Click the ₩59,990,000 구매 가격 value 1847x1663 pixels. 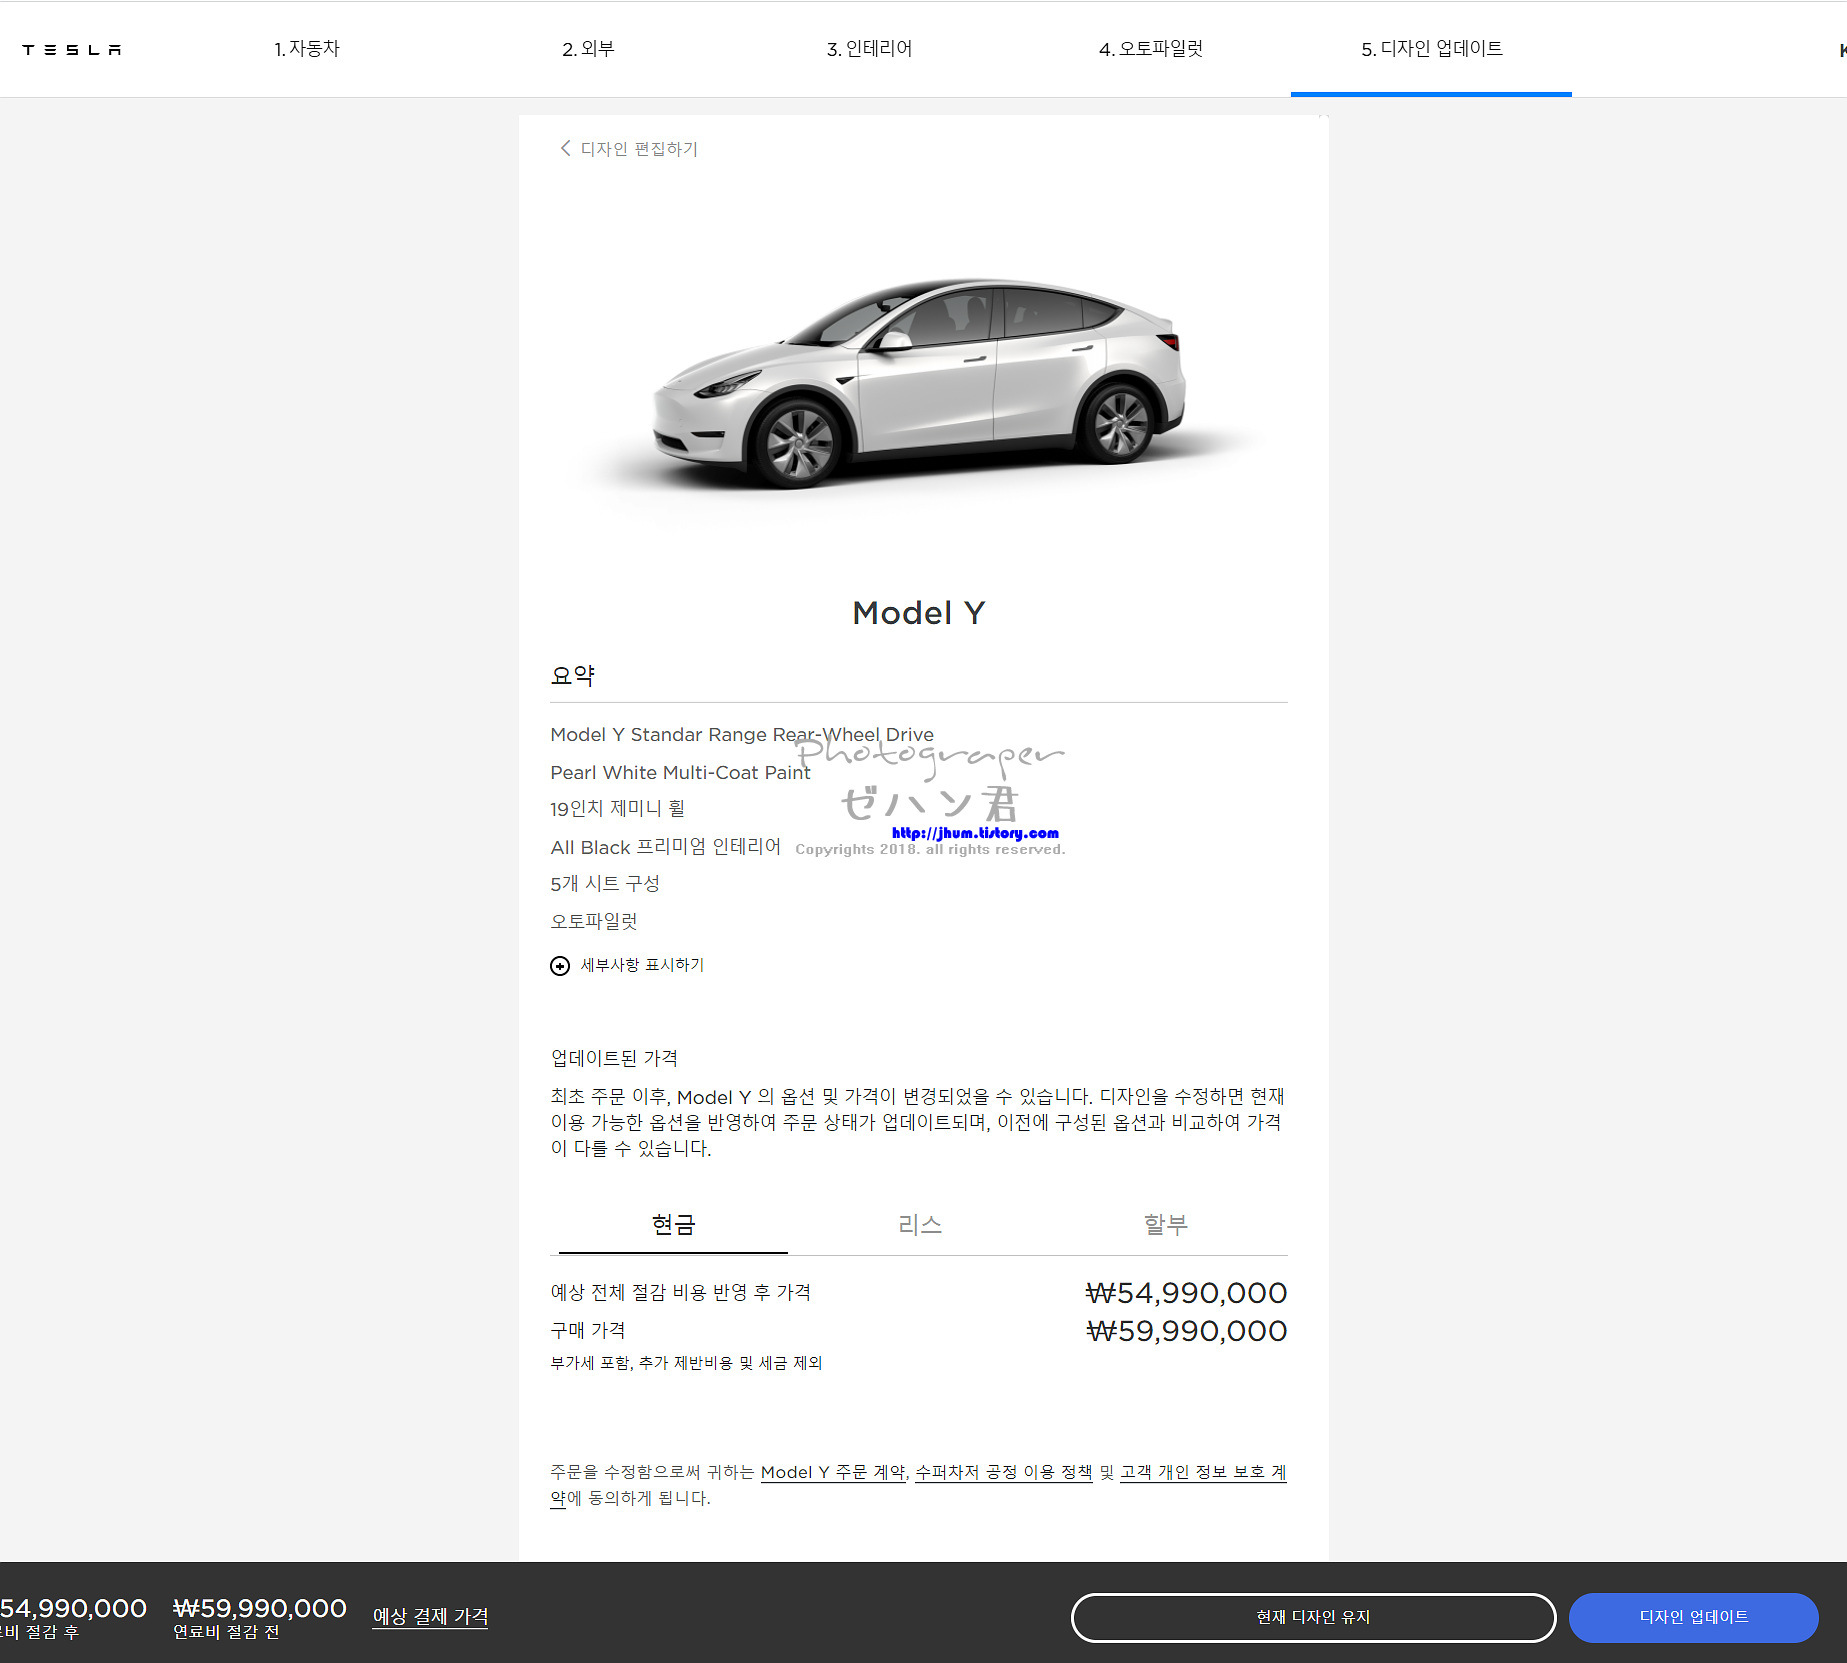click(x=1186, y=1331)
